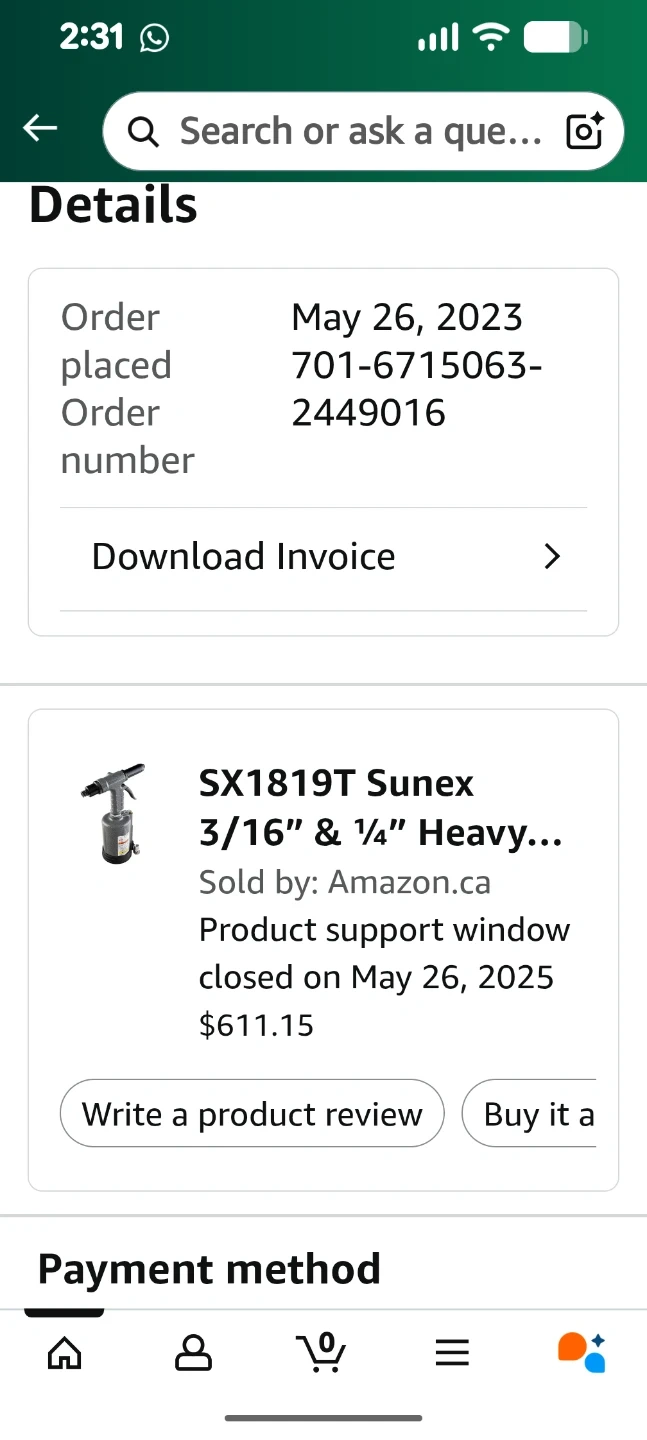Open the shopping cart icon

322,1353
